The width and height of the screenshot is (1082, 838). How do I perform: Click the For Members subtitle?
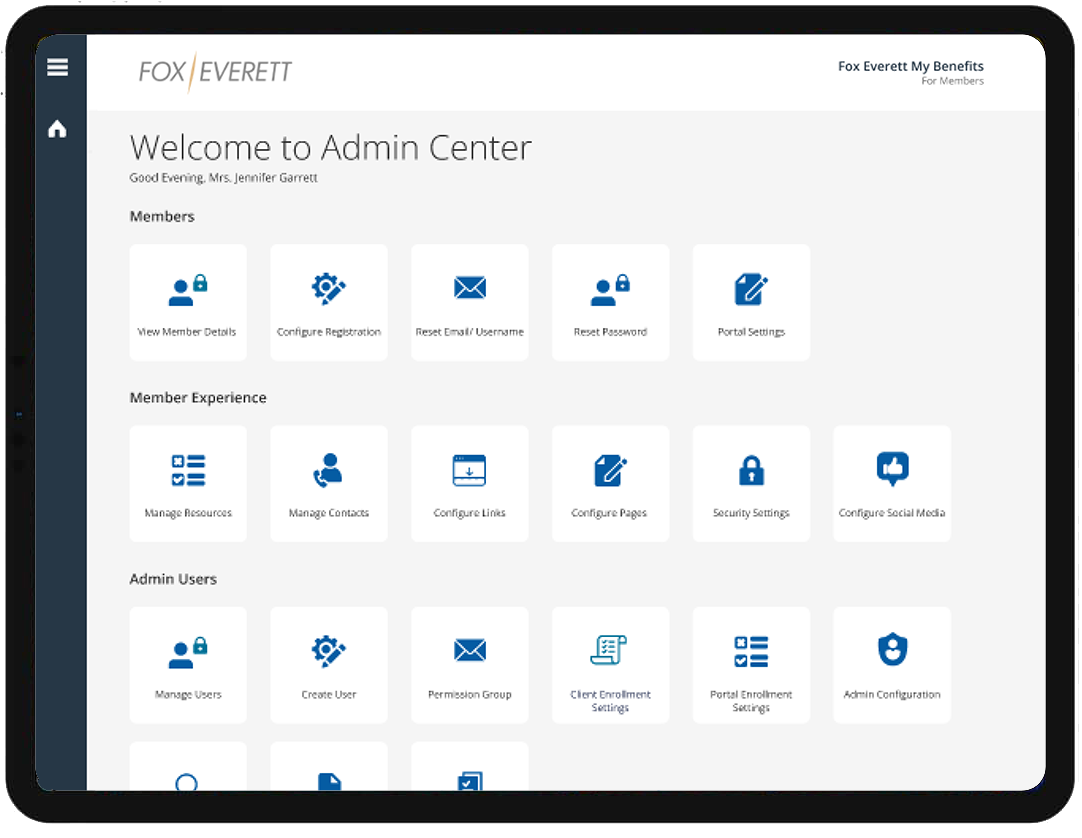click(952, 81)
